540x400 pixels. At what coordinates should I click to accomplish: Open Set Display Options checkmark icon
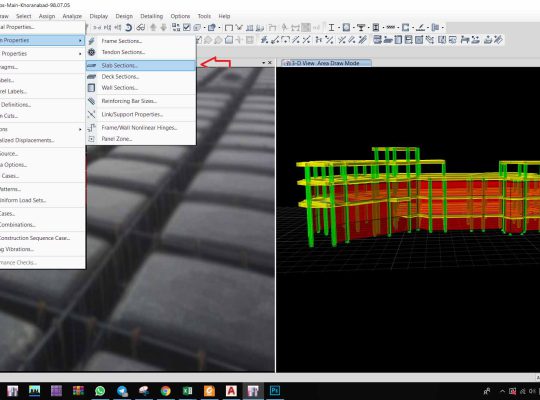click(x=187, y=27)
